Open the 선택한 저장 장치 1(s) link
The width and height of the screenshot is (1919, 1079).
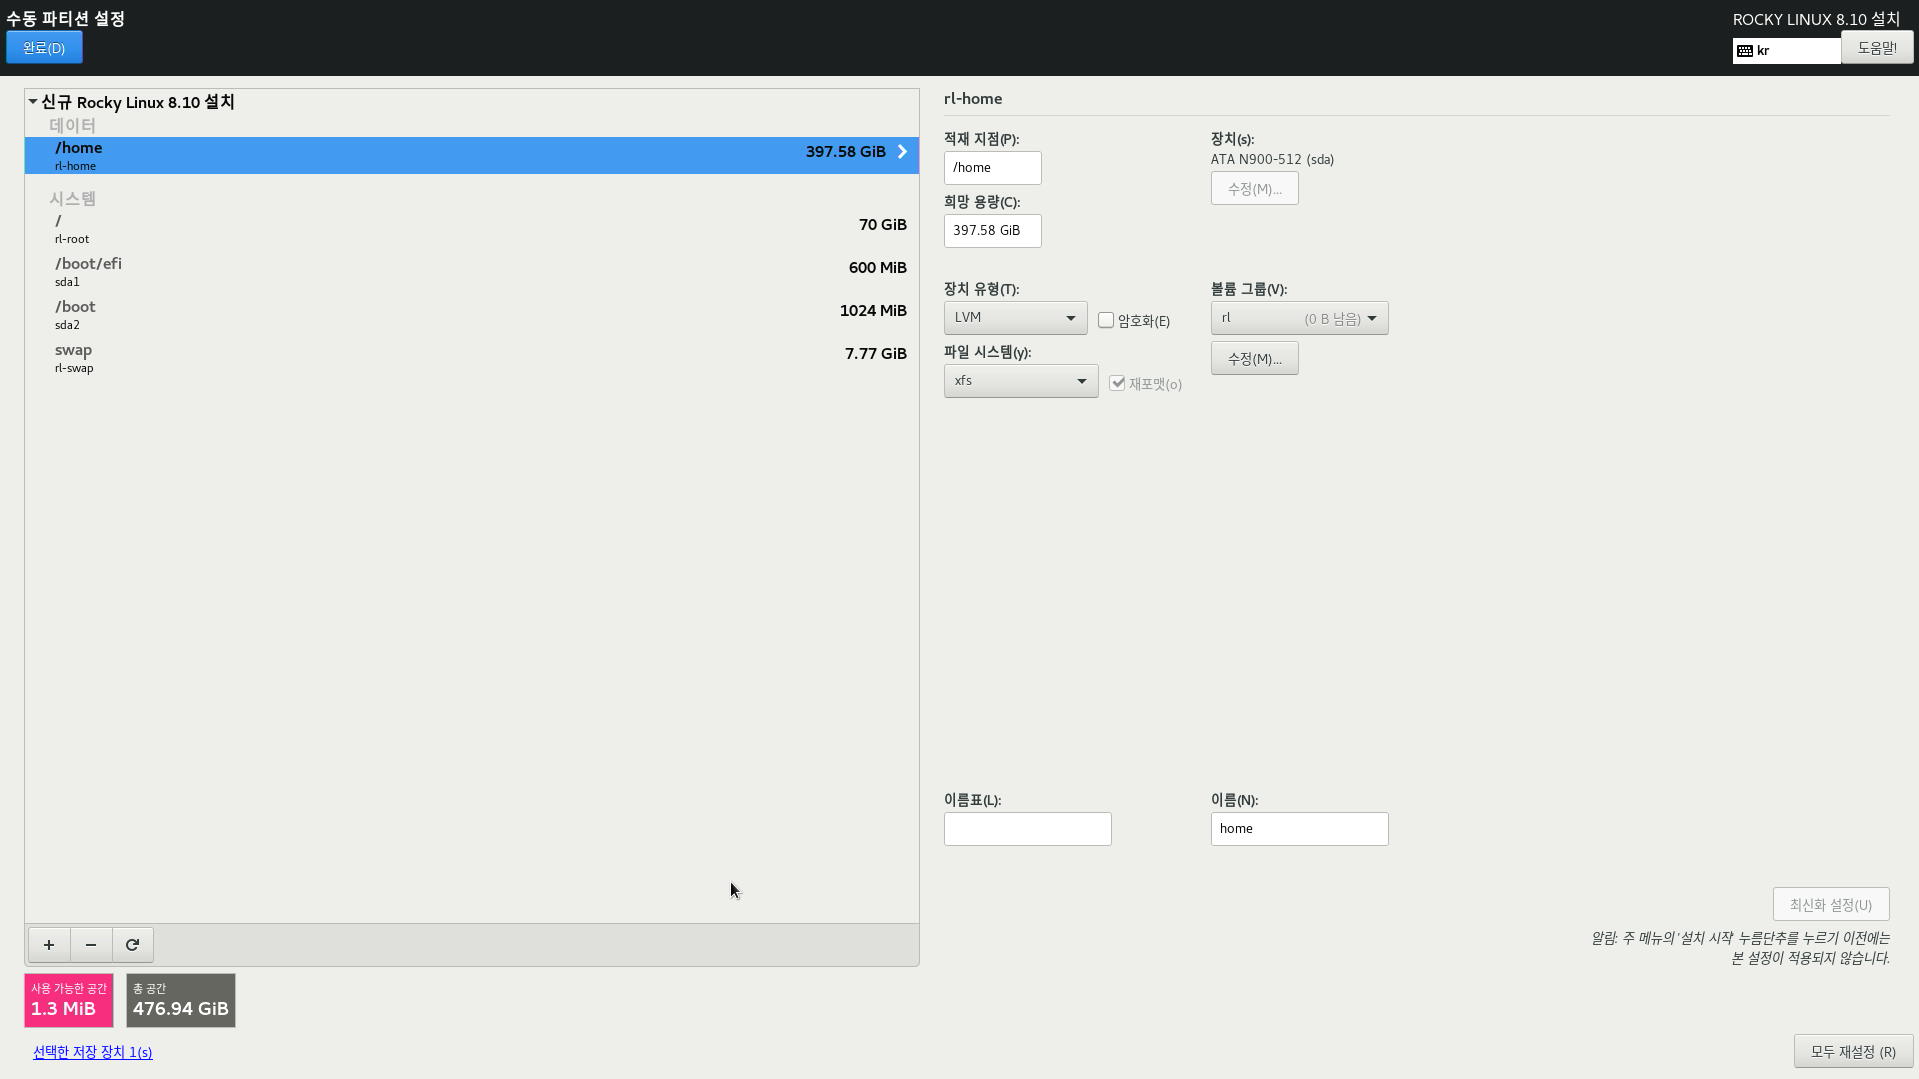coord(92,1052)
